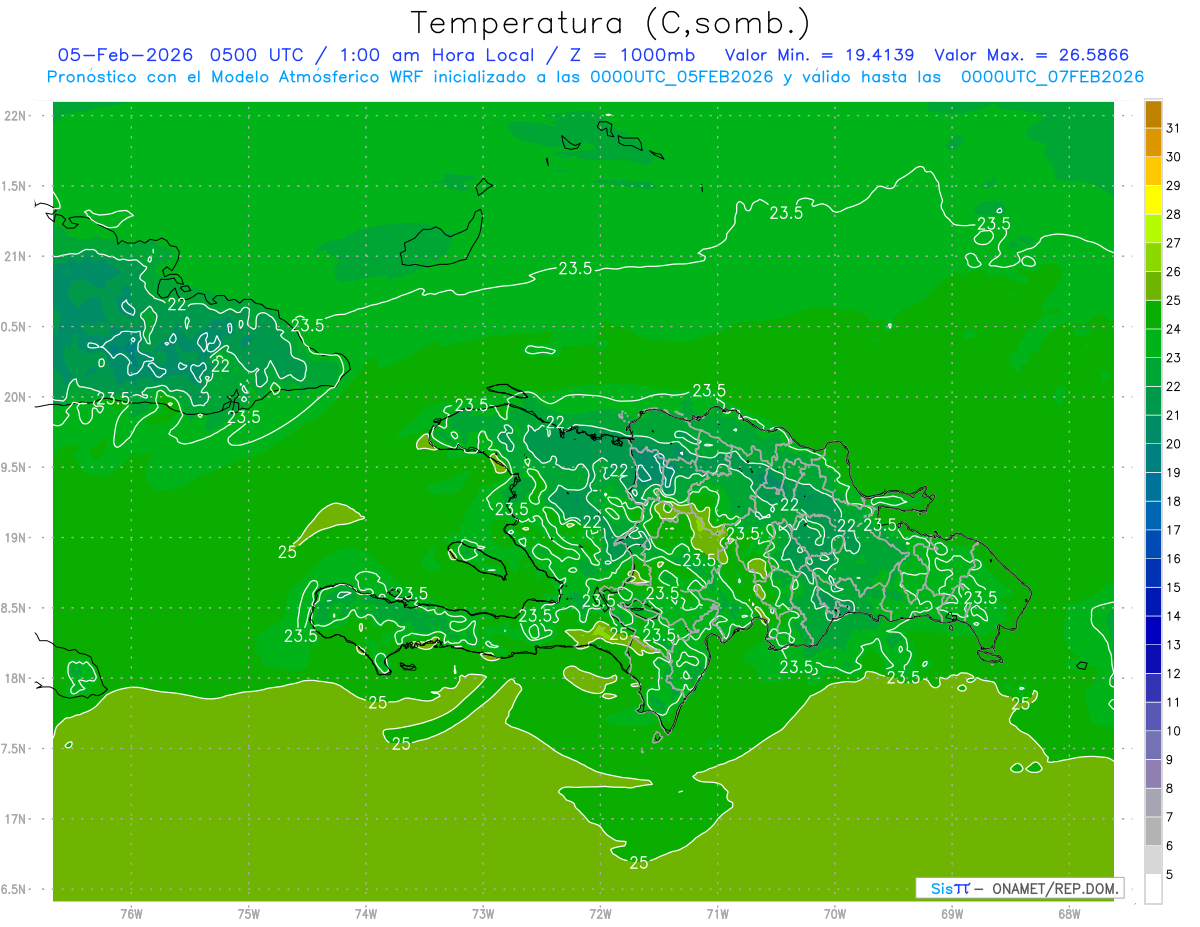This screenshot has width=1200, height=927.
Task: Click the '76W' longitude axis label
Action: tap(131, 914)
